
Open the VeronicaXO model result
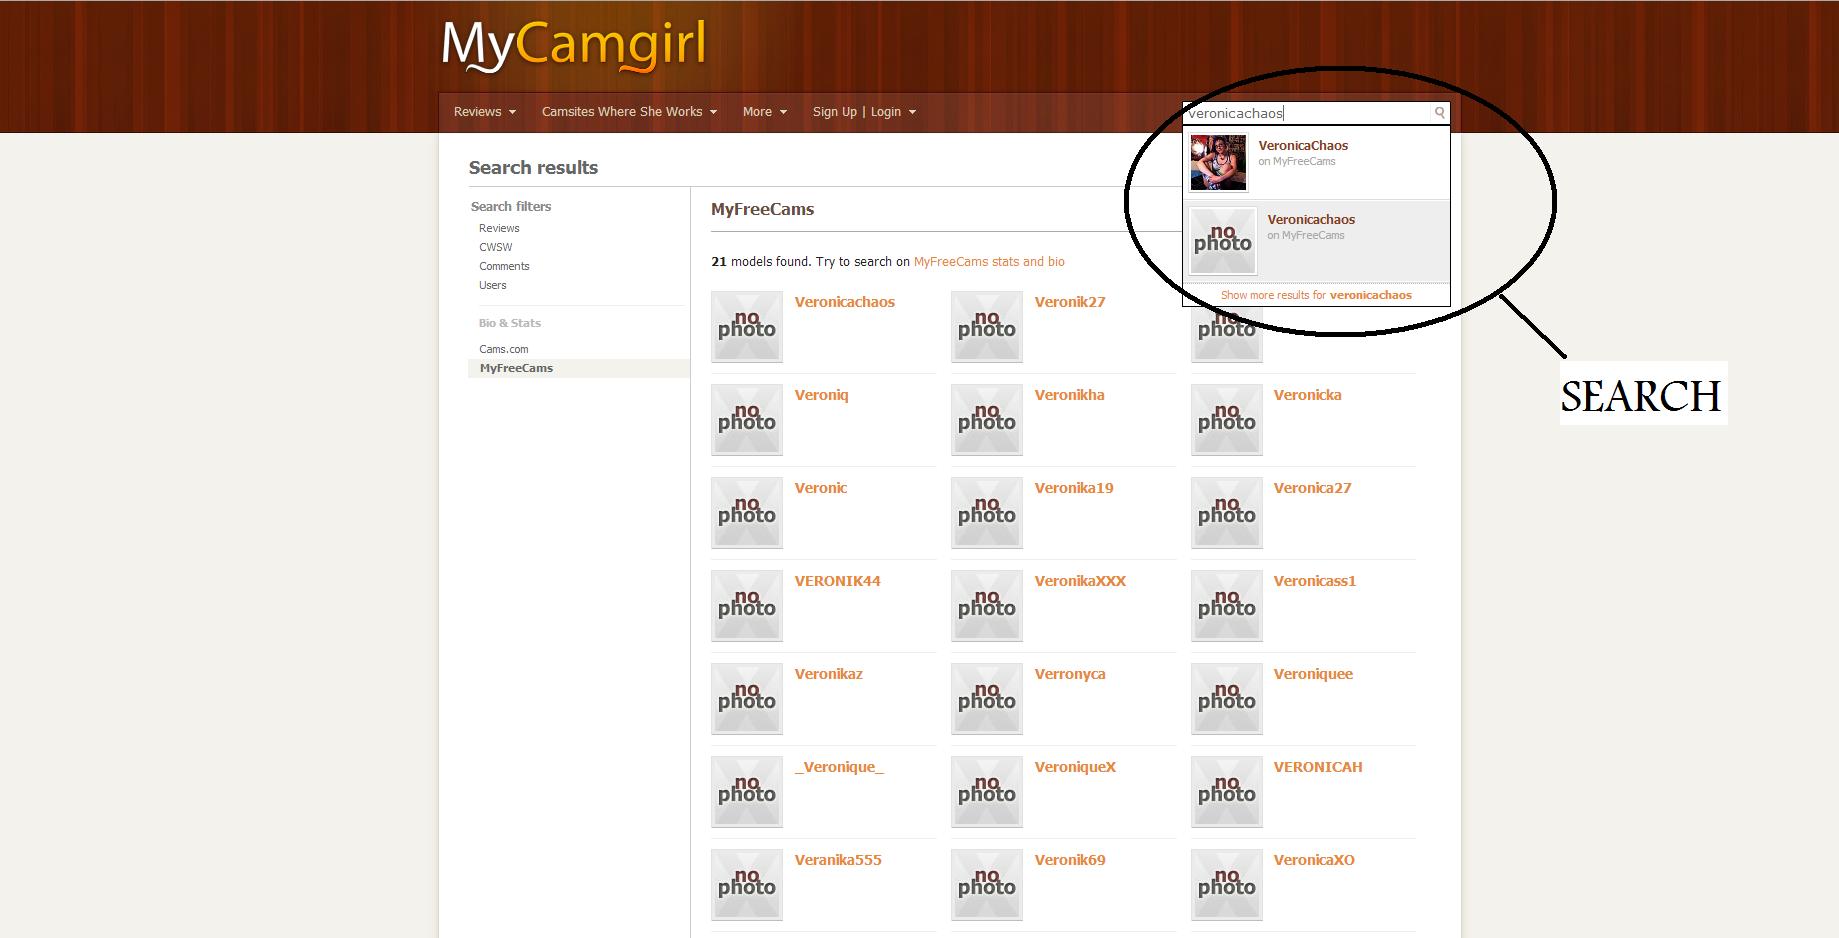[1314, 860]
